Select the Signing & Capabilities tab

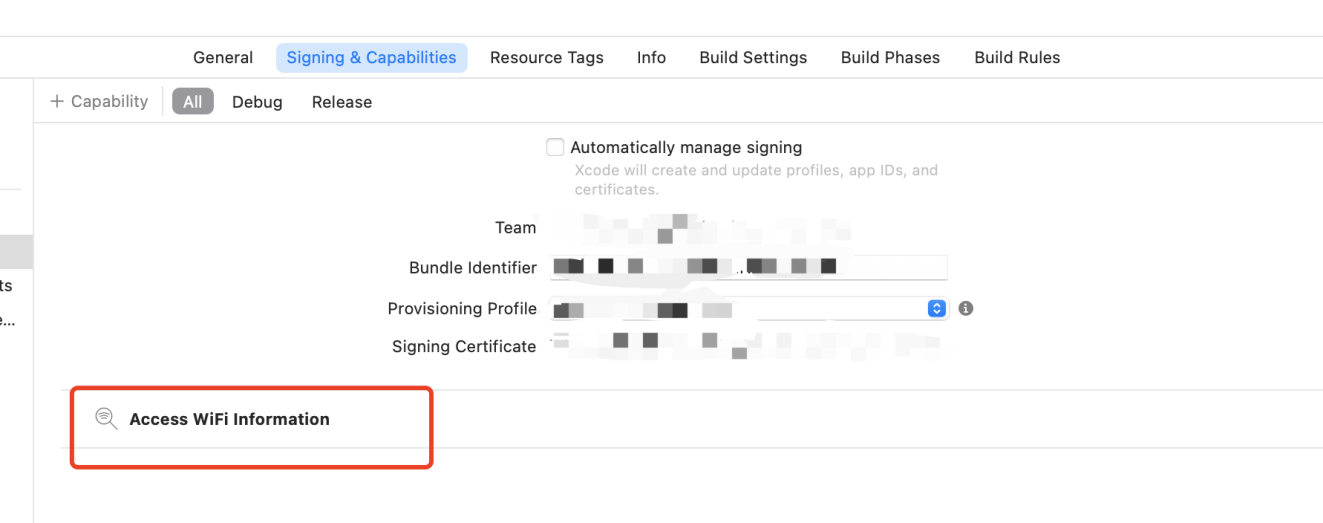pos(371,57)
